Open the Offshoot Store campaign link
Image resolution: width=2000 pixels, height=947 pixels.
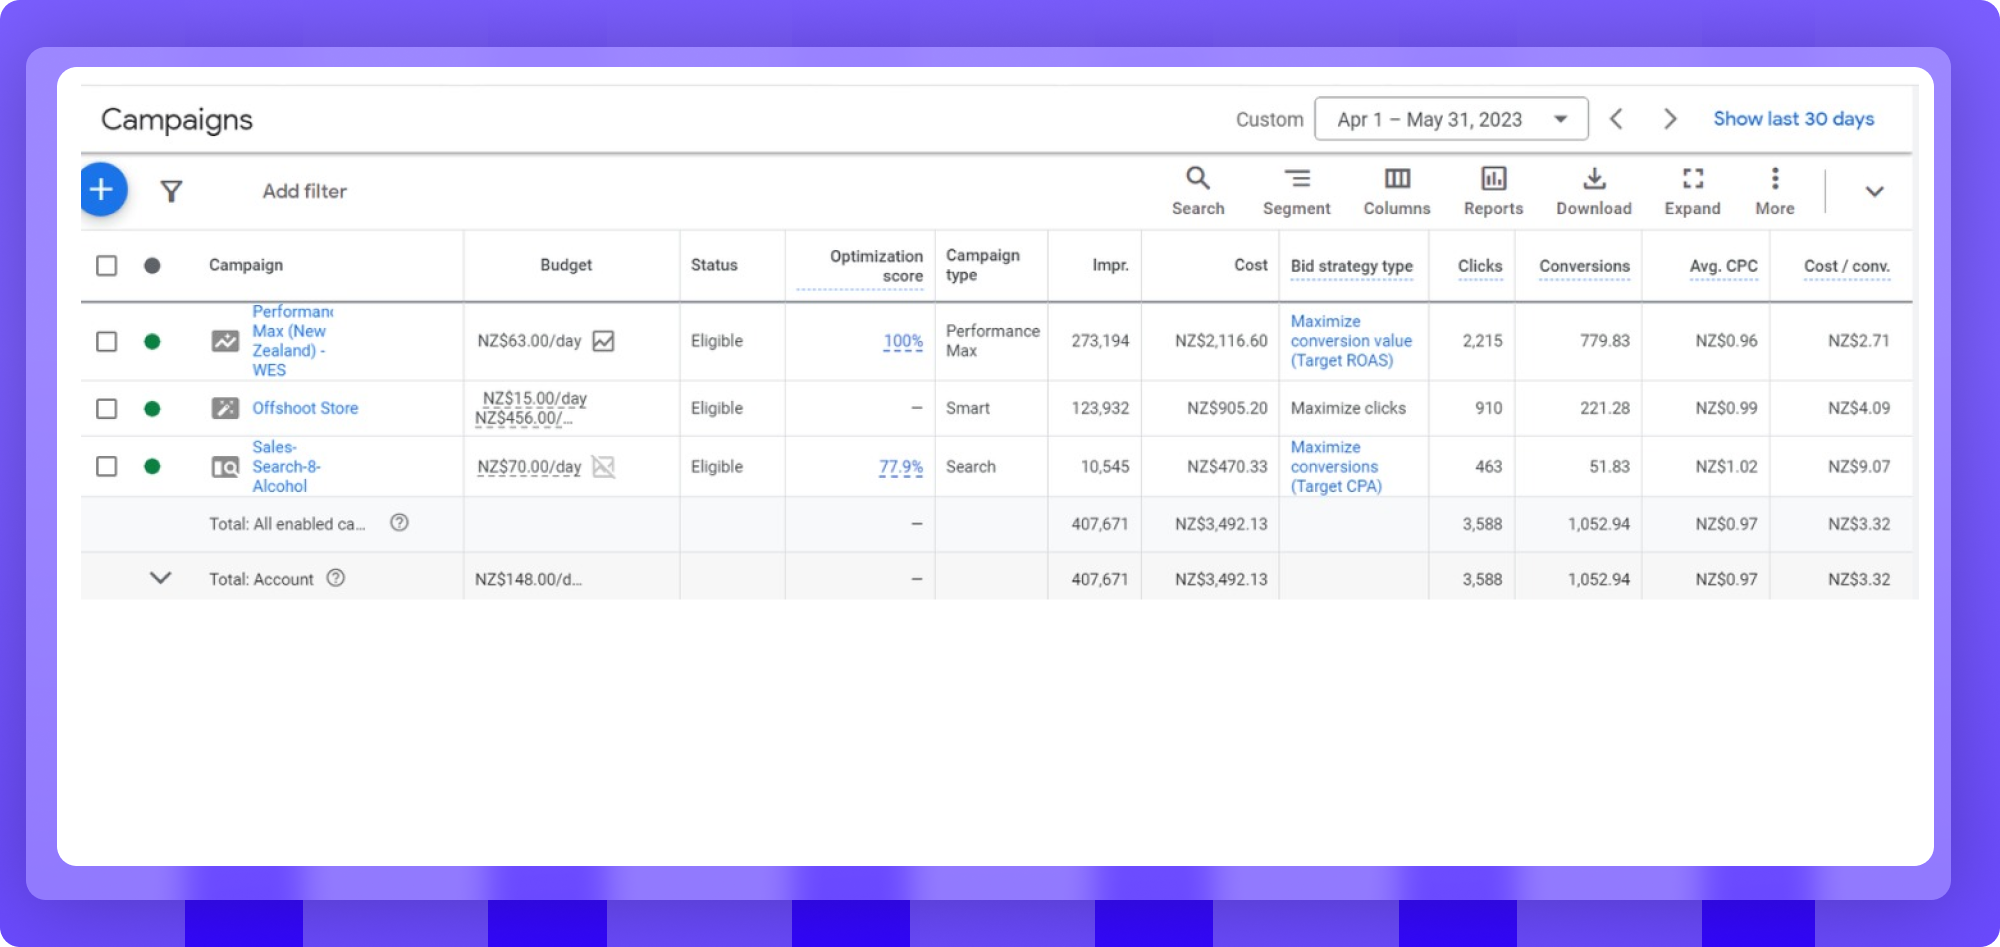pos(305,408)
